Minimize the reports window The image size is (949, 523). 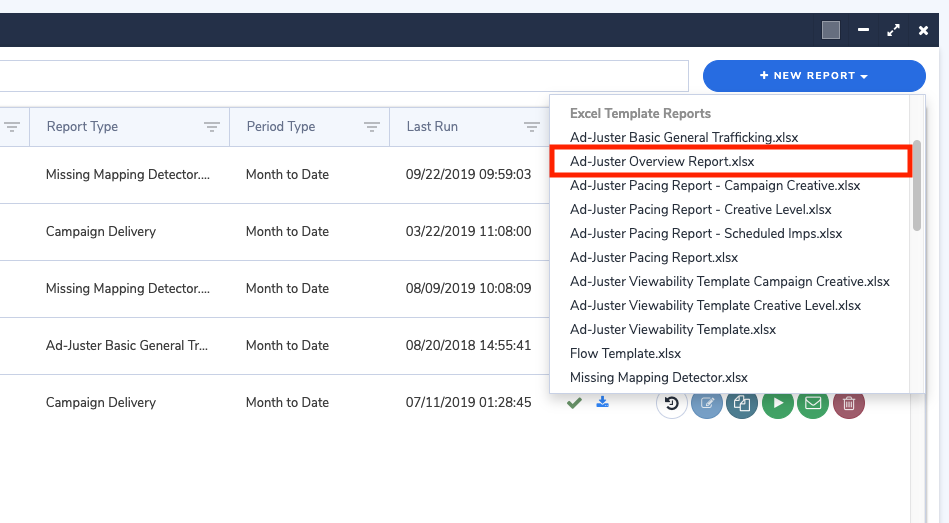click(864, 30)
